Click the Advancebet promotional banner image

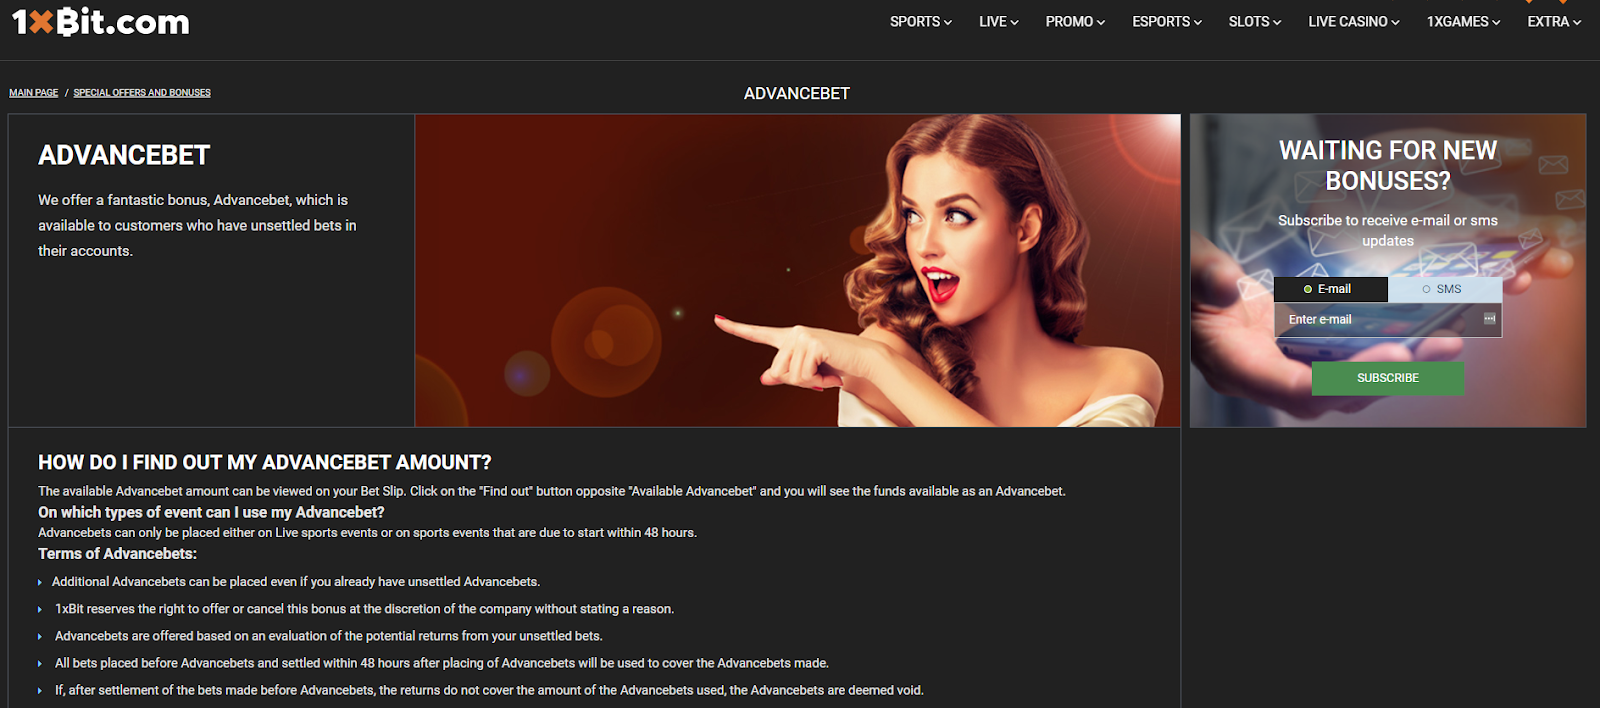pyautogui.click(x=797, y=270)
